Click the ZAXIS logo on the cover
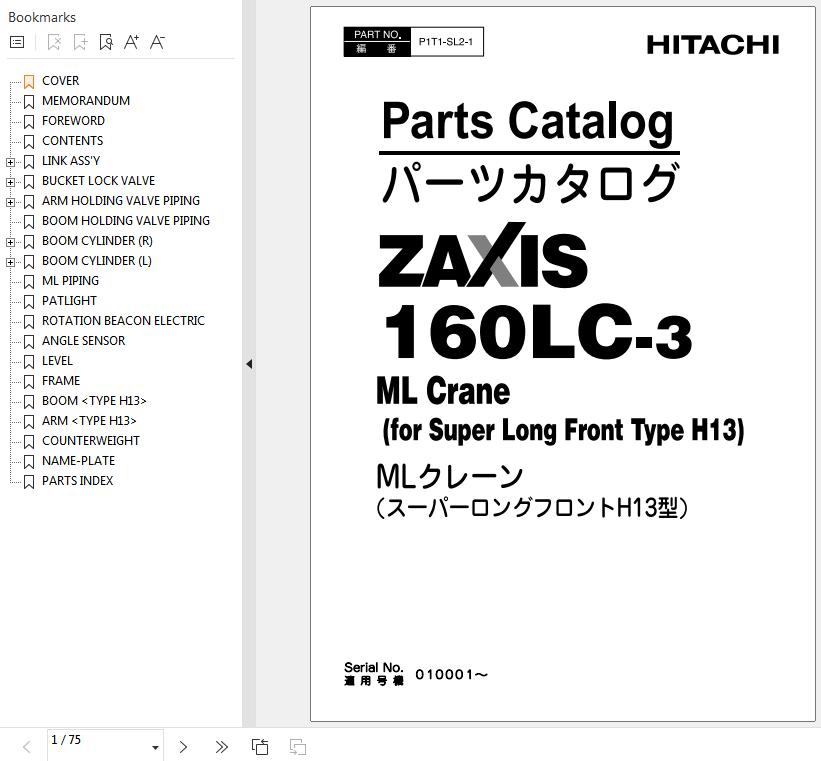 click(482, 255)
